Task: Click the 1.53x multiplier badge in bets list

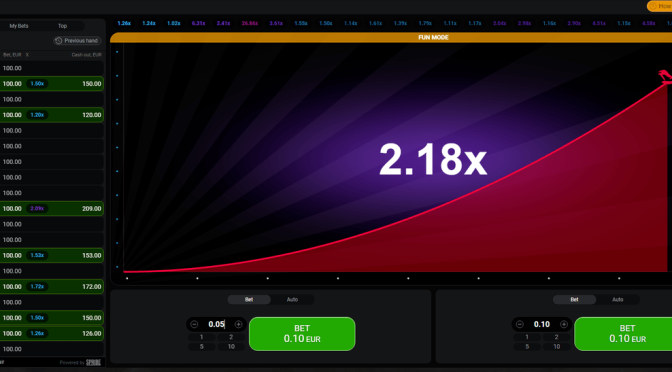Action: [37, 255]
